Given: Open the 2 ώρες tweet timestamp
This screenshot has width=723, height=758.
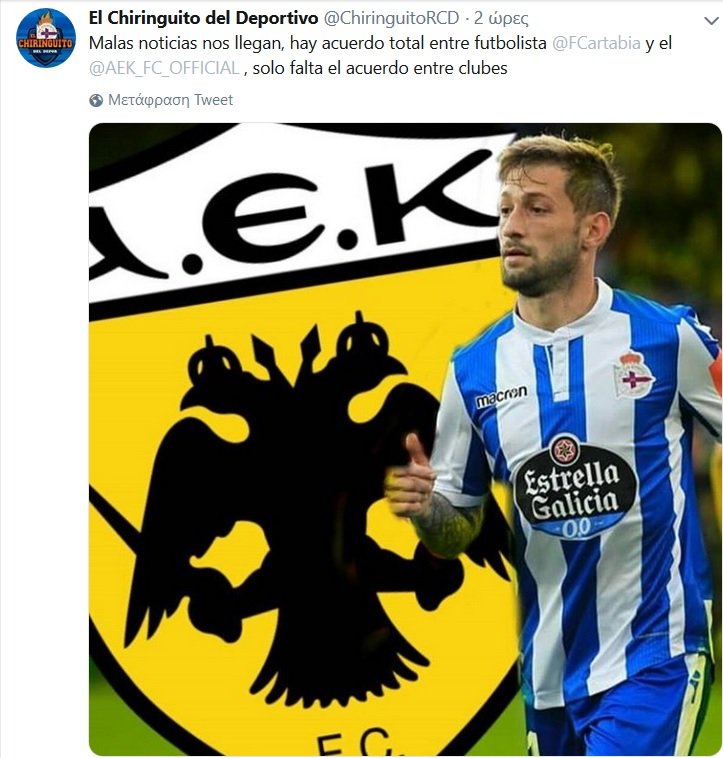Looking at the screenshot, I should click(x=501, y=18).
